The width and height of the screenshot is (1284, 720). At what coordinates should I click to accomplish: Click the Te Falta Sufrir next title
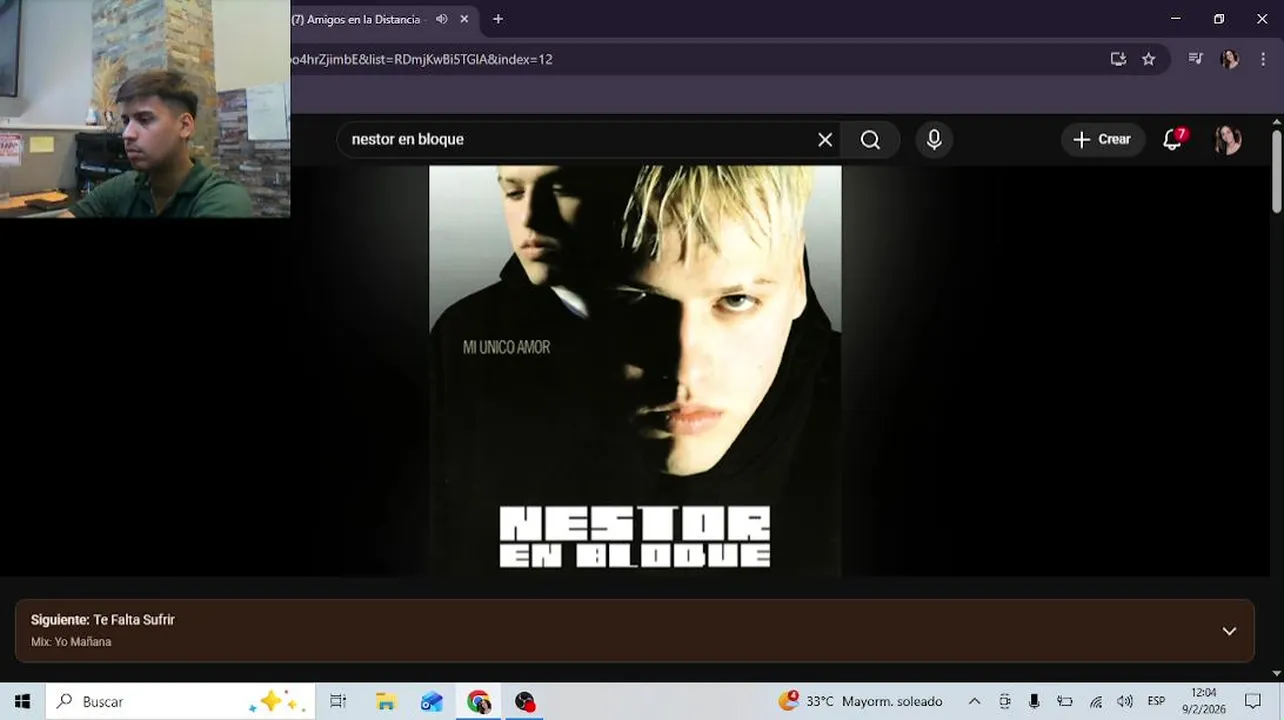point(134,620)
